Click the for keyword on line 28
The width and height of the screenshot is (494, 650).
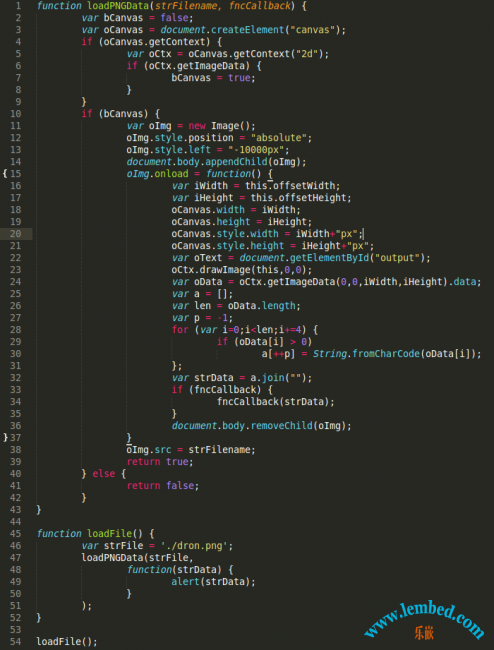(x=180, y=330)
